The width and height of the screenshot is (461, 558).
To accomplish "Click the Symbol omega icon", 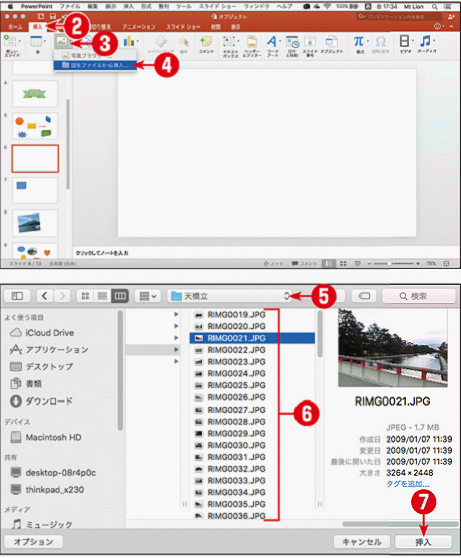I will [x=381, y=41].
